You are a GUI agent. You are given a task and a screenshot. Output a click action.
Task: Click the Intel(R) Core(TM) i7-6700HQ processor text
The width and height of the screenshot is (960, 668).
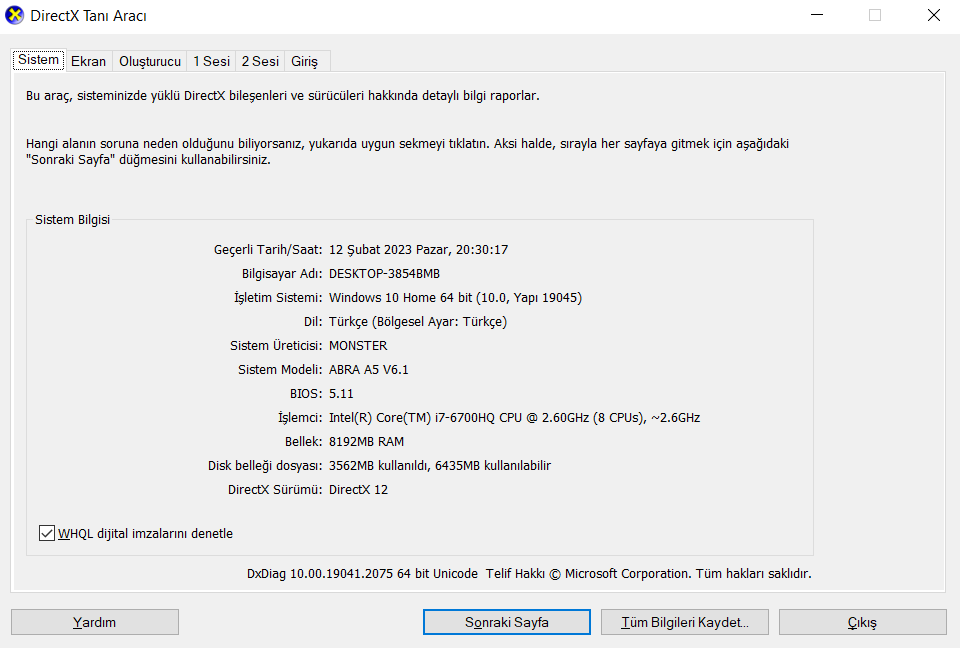[x=514, y=418]
